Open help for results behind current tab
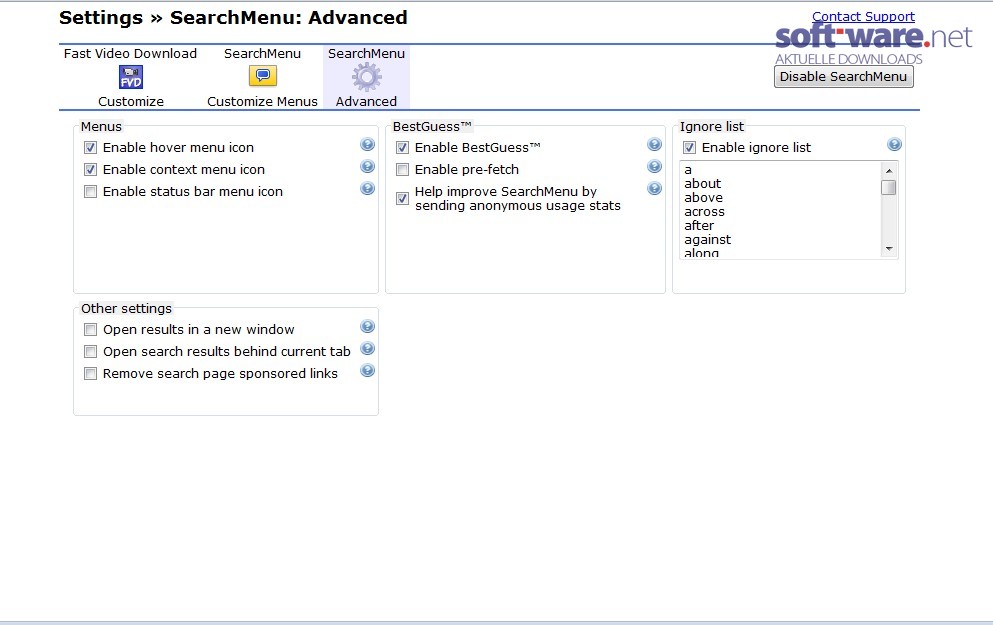This screenshot has width=993, height=625. (367, 348)
